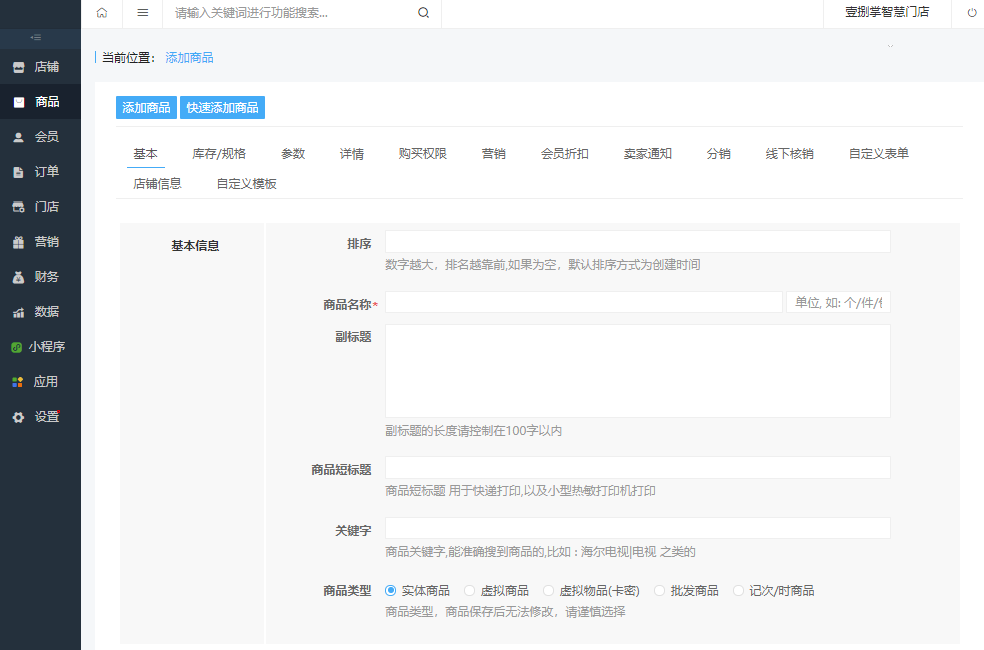This screenshot has height=650, width=984.
Task: Click the home icon in top bar
Action: click(x=102, y=13)
